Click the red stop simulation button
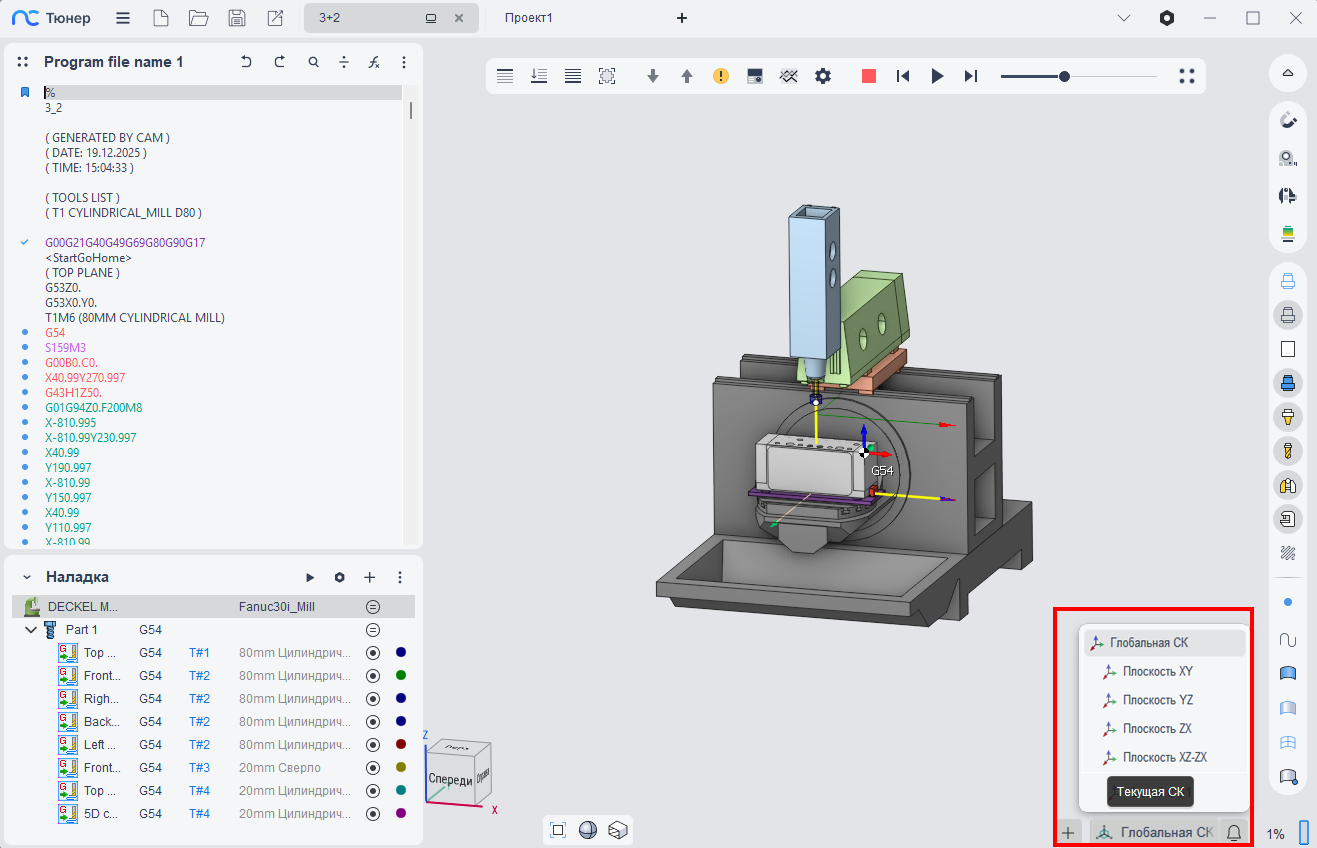 click(x=868, y=76)
